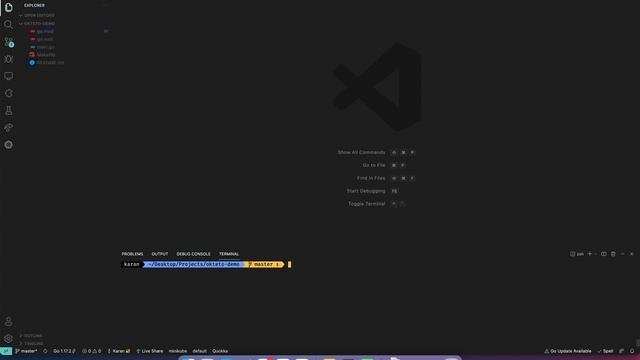Open errors and warnings count in status bar
The image size is (640, 360).
coord(91,351)
